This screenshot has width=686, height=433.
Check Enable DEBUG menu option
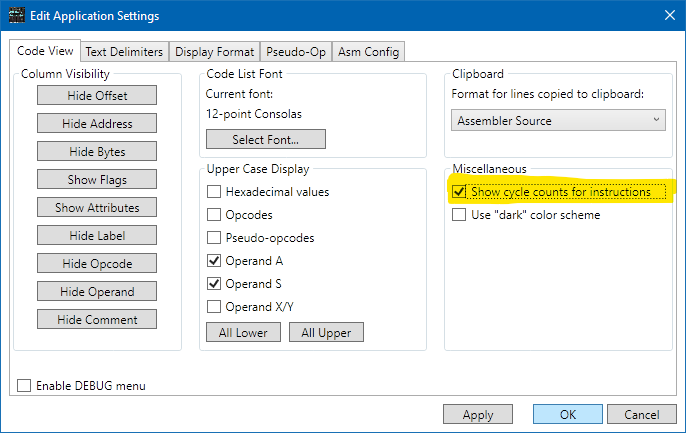(x=25, y=386)
